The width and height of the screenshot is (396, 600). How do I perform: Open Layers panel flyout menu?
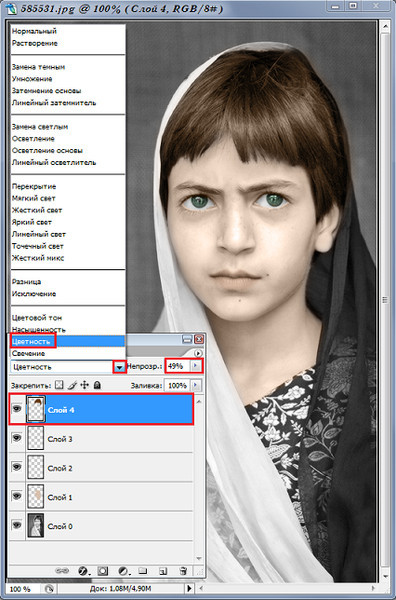pos(198,353)
